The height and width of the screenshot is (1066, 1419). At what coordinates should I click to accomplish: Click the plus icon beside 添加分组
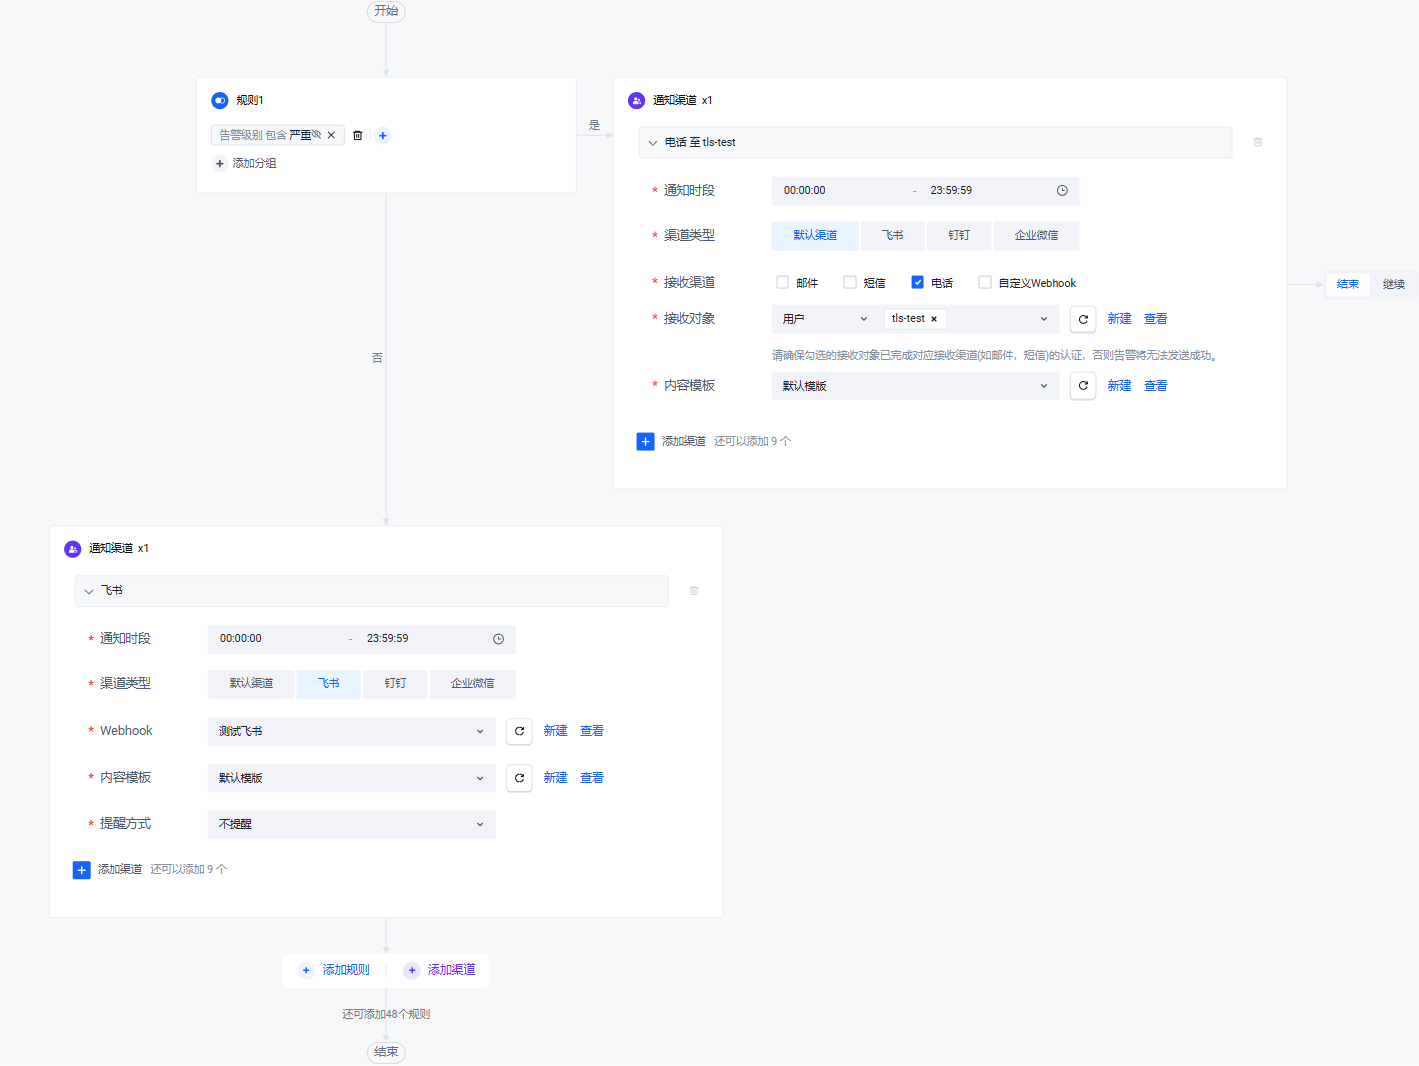220,163
